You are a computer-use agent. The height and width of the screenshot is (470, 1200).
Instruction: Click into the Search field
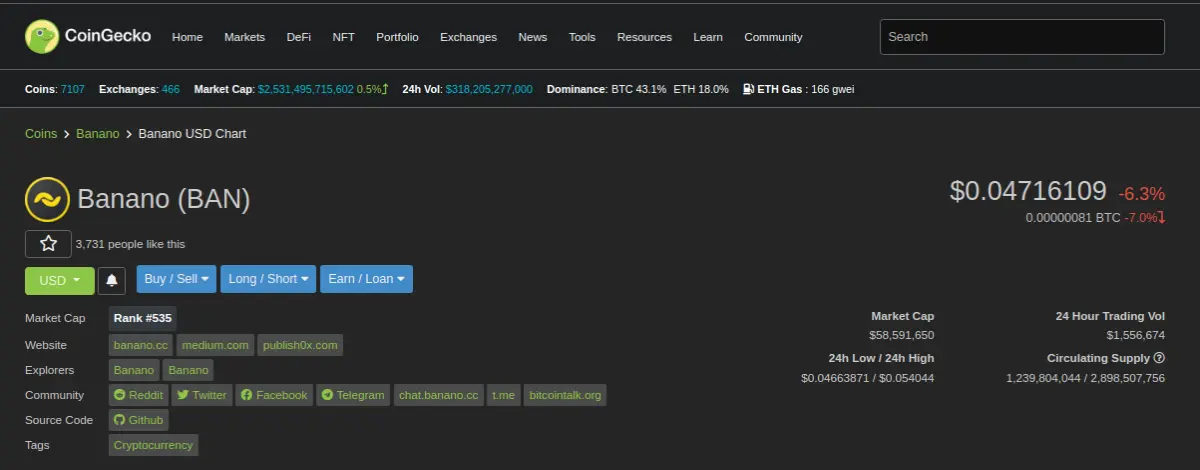pos(1022,37)
